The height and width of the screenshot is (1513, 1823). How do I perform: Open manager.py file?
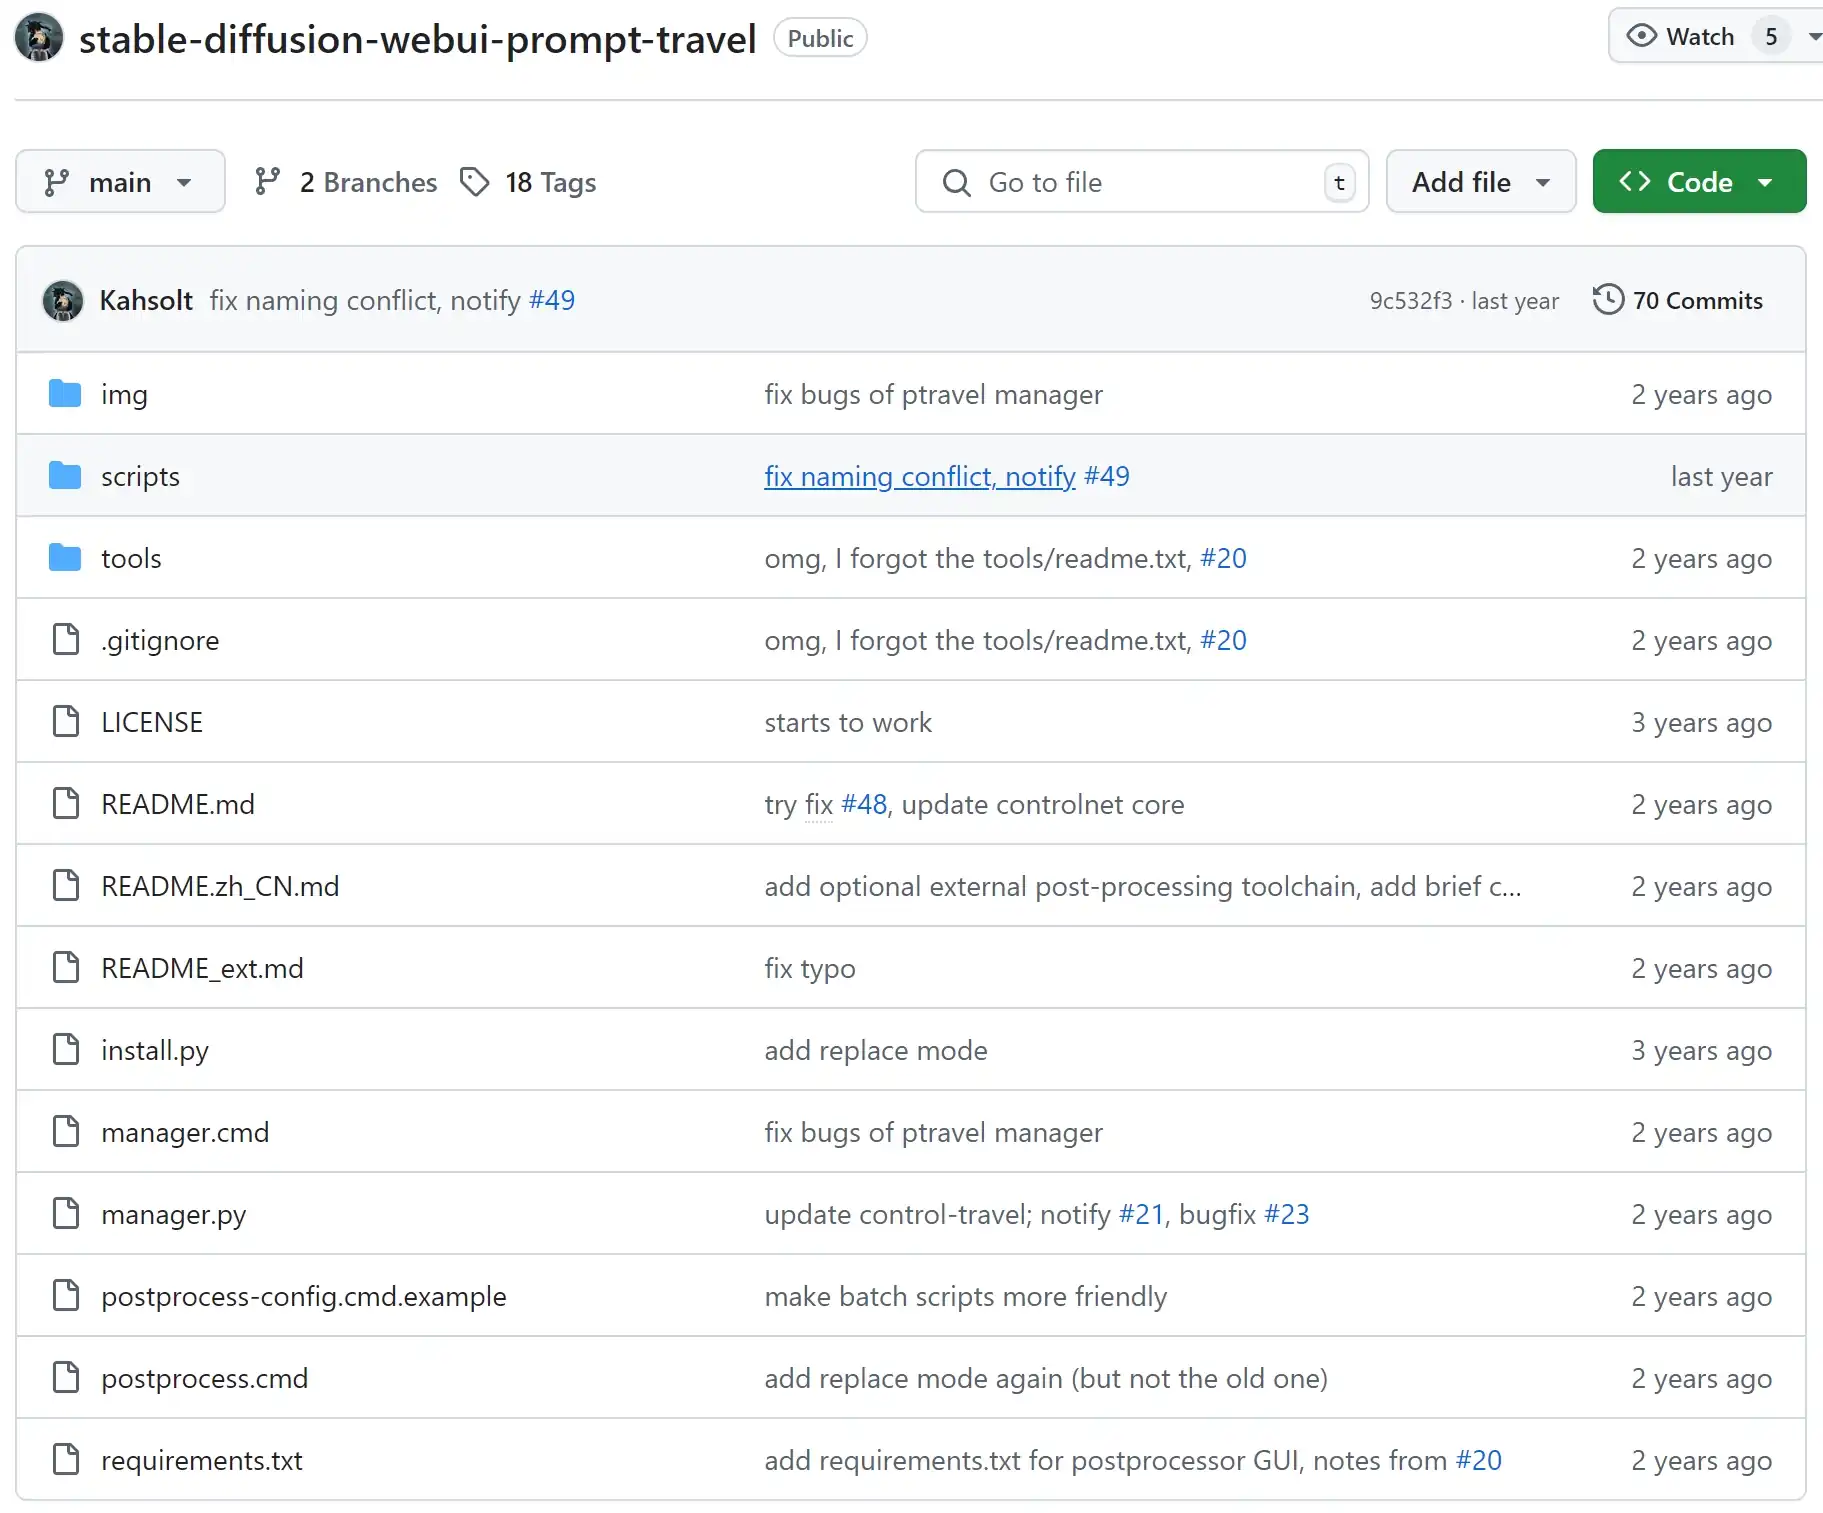[174, 1214]
